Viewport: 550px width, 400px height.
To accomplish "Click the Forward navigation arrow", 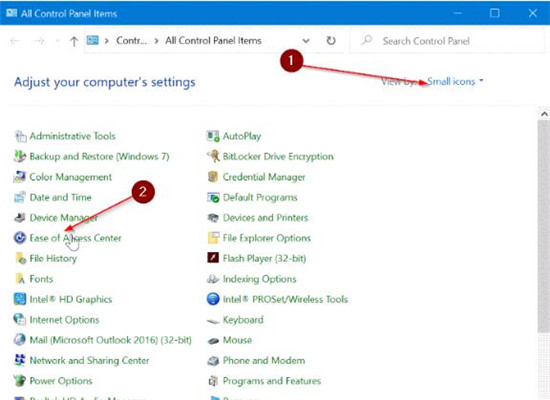I will [39, 41].
